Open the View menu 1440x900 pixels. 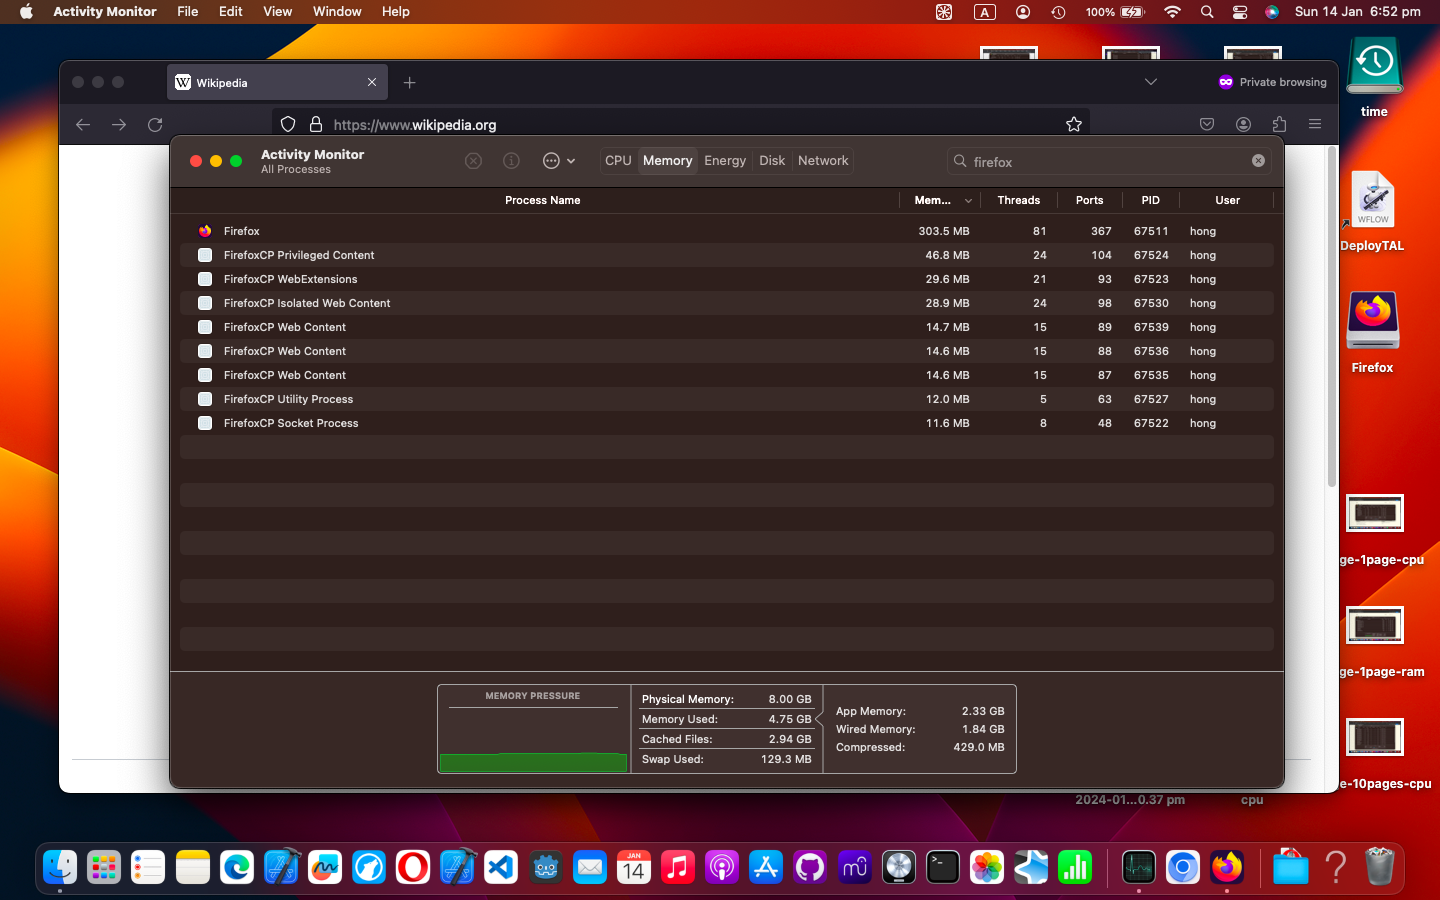(x=277, y=12)
